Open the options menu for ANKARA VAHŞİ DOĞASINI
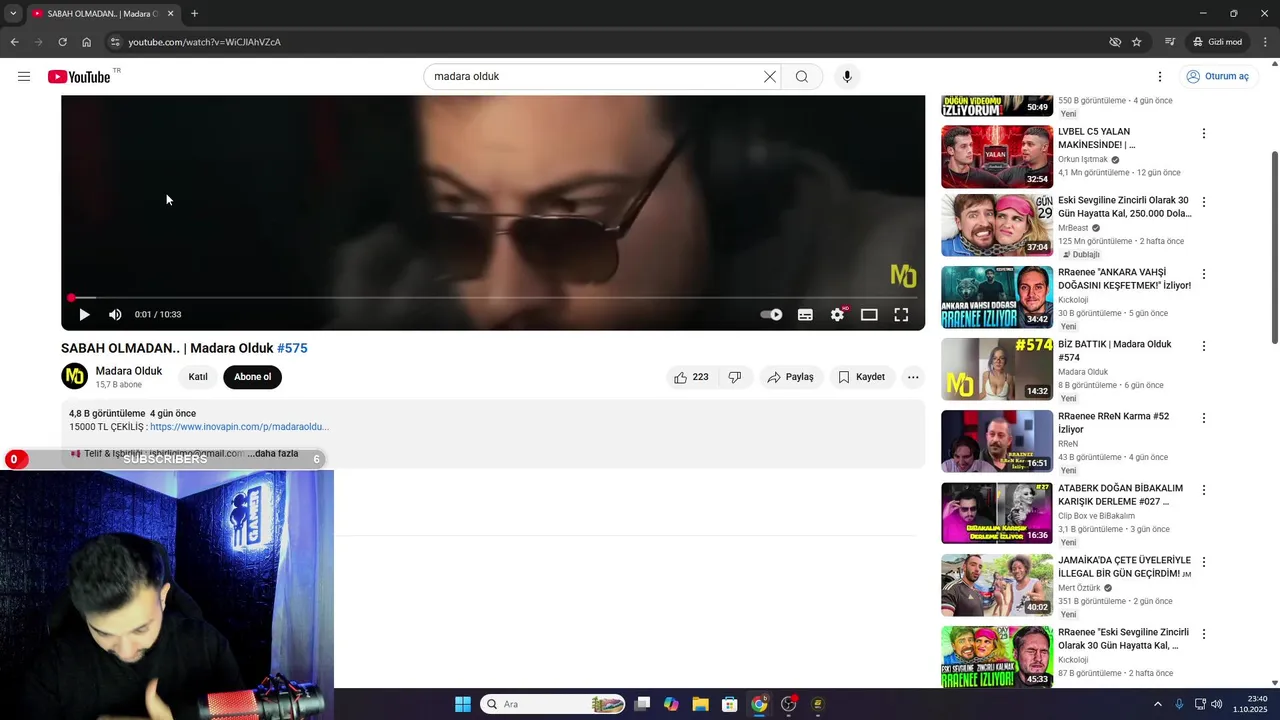This screenshot has height=720, width=1280. coord(1204,274)
